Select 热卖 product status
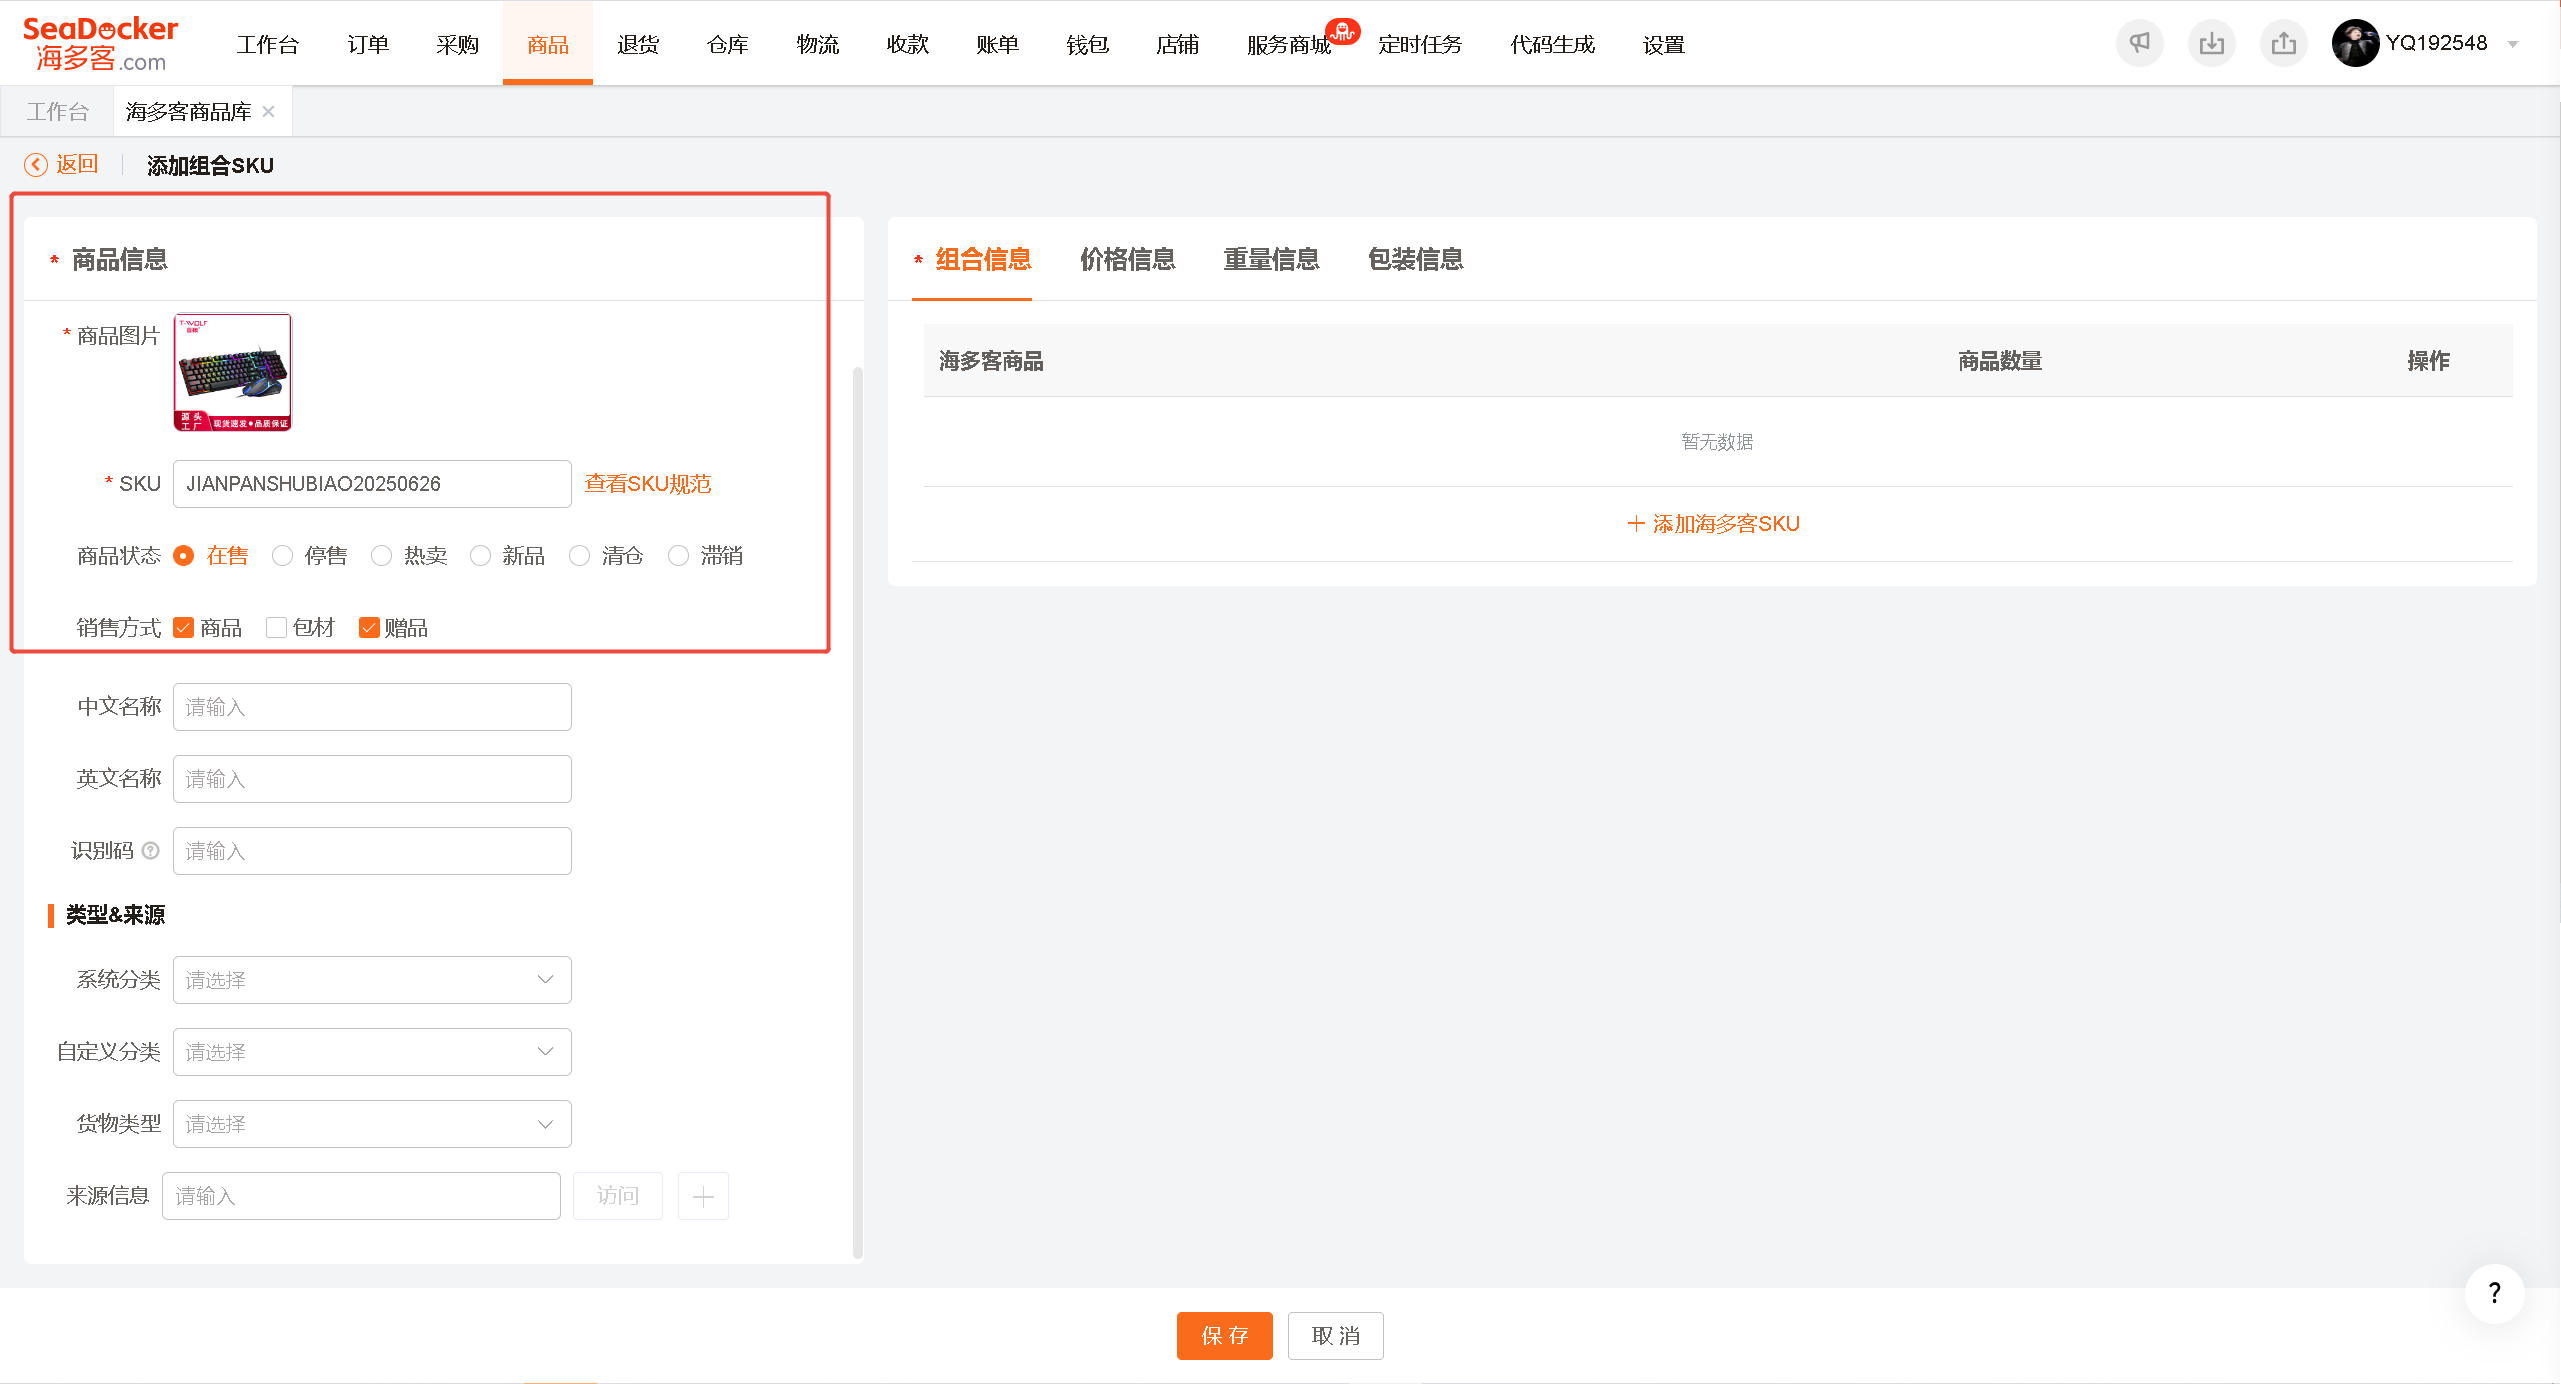The width and height of the screenshot is (2561, 1384). (381, 556)
